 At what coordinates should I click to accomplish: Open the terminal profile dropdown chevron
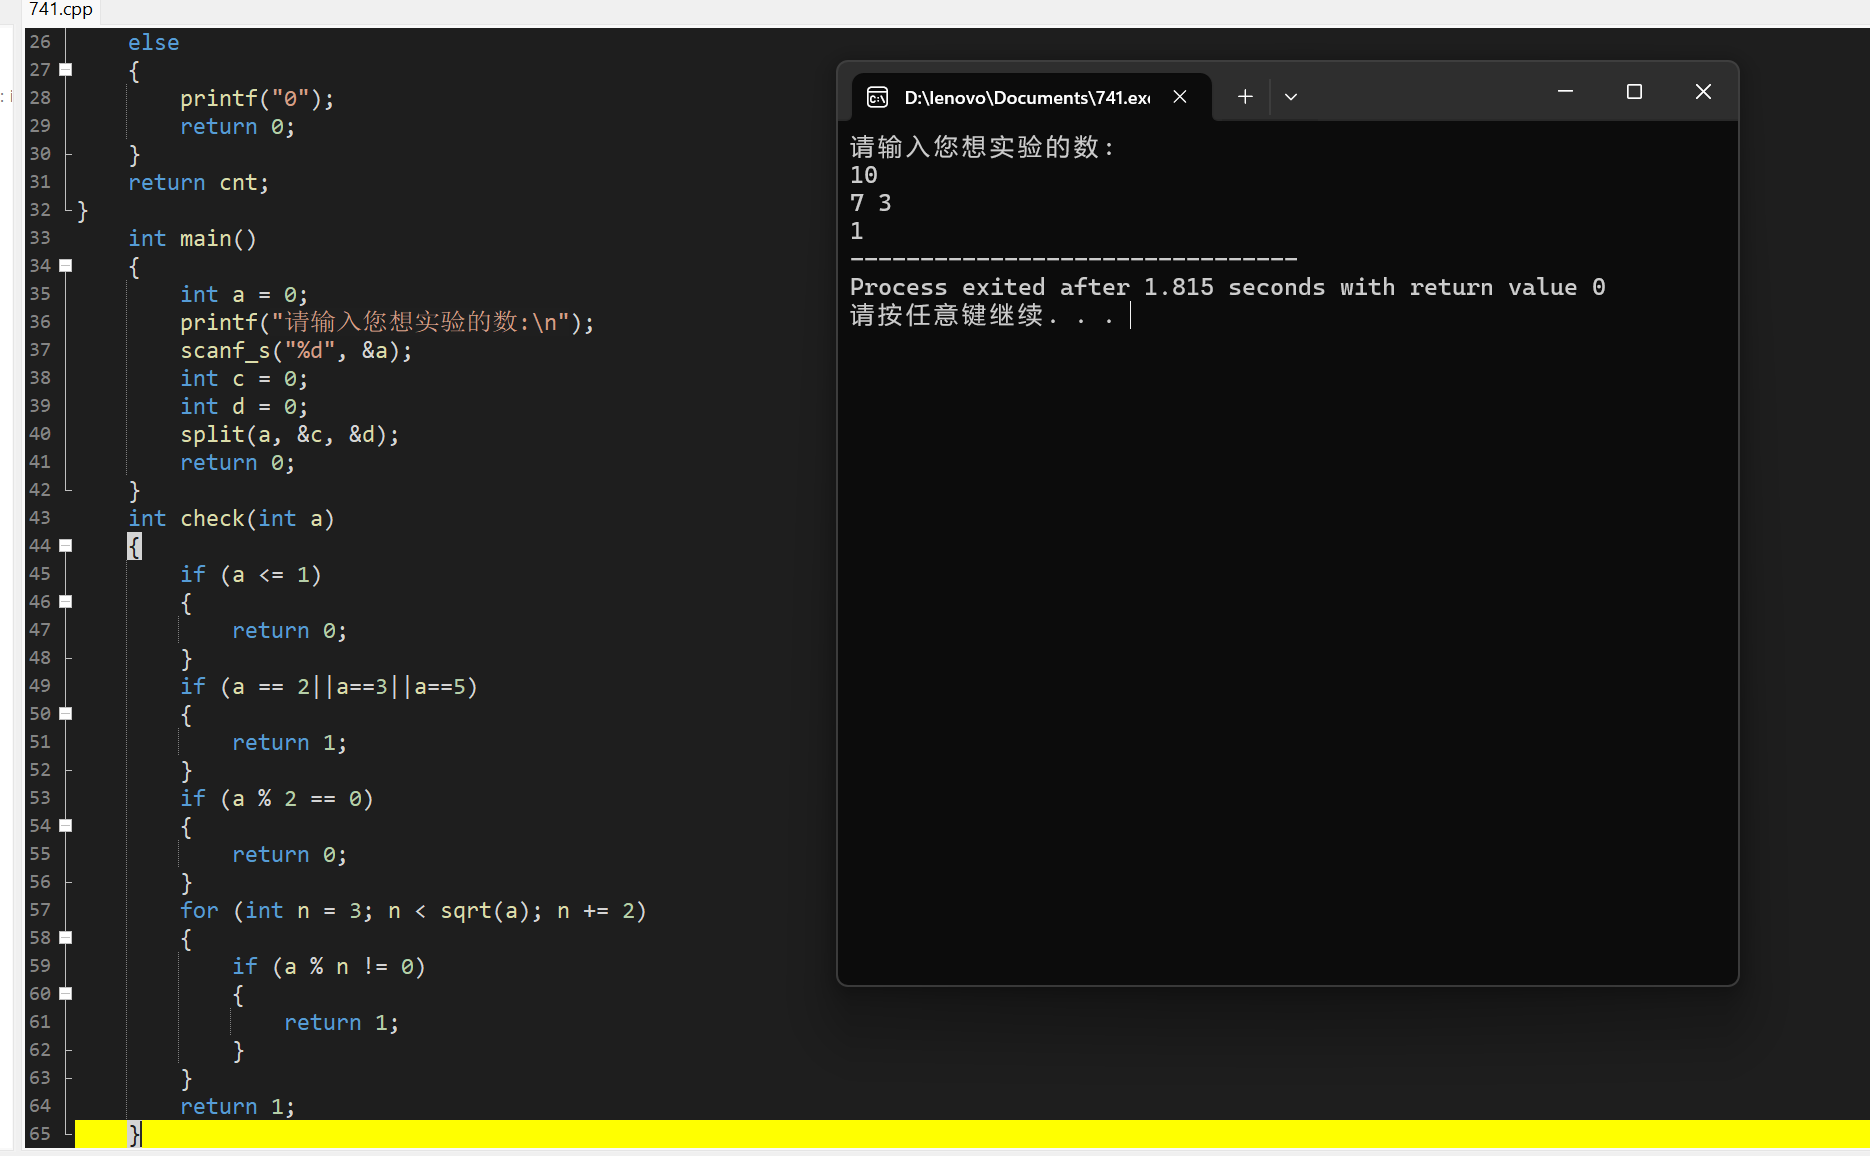click(1291, 97)
